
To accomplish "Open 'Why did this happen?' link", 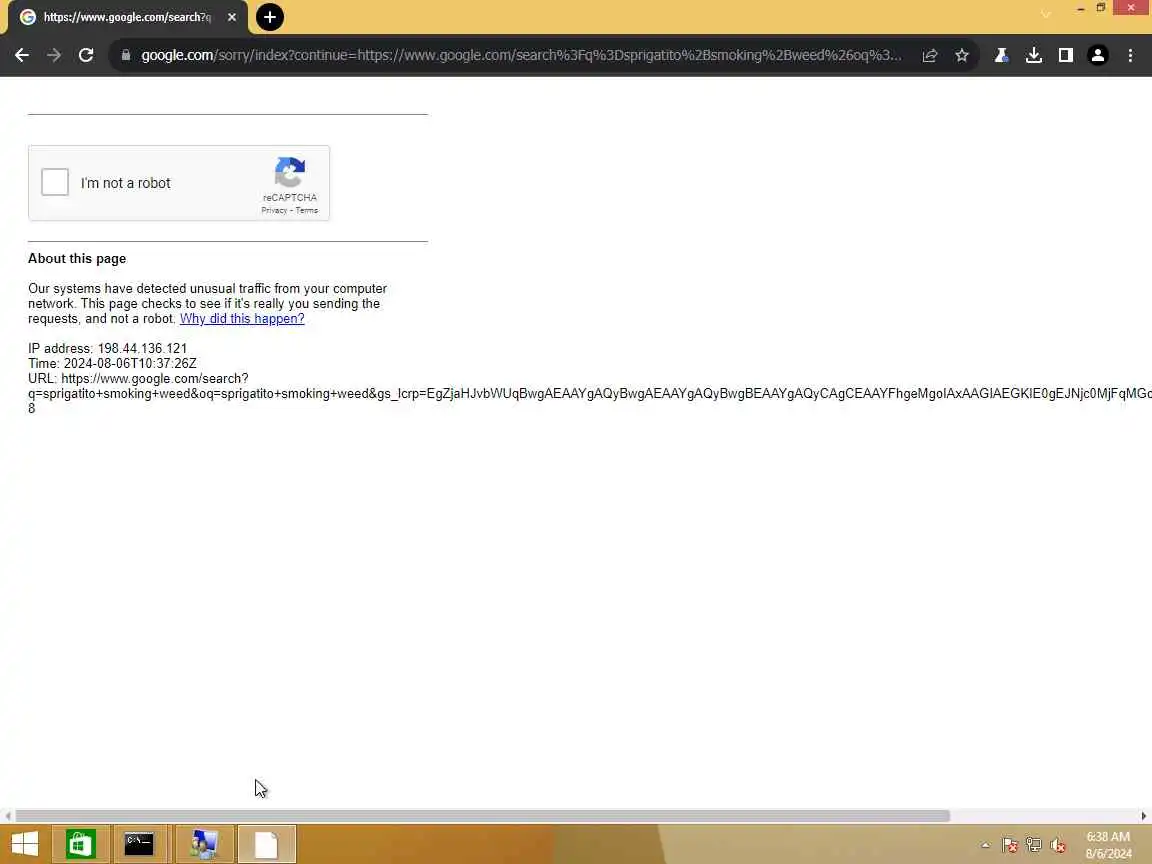I will 242,318.
